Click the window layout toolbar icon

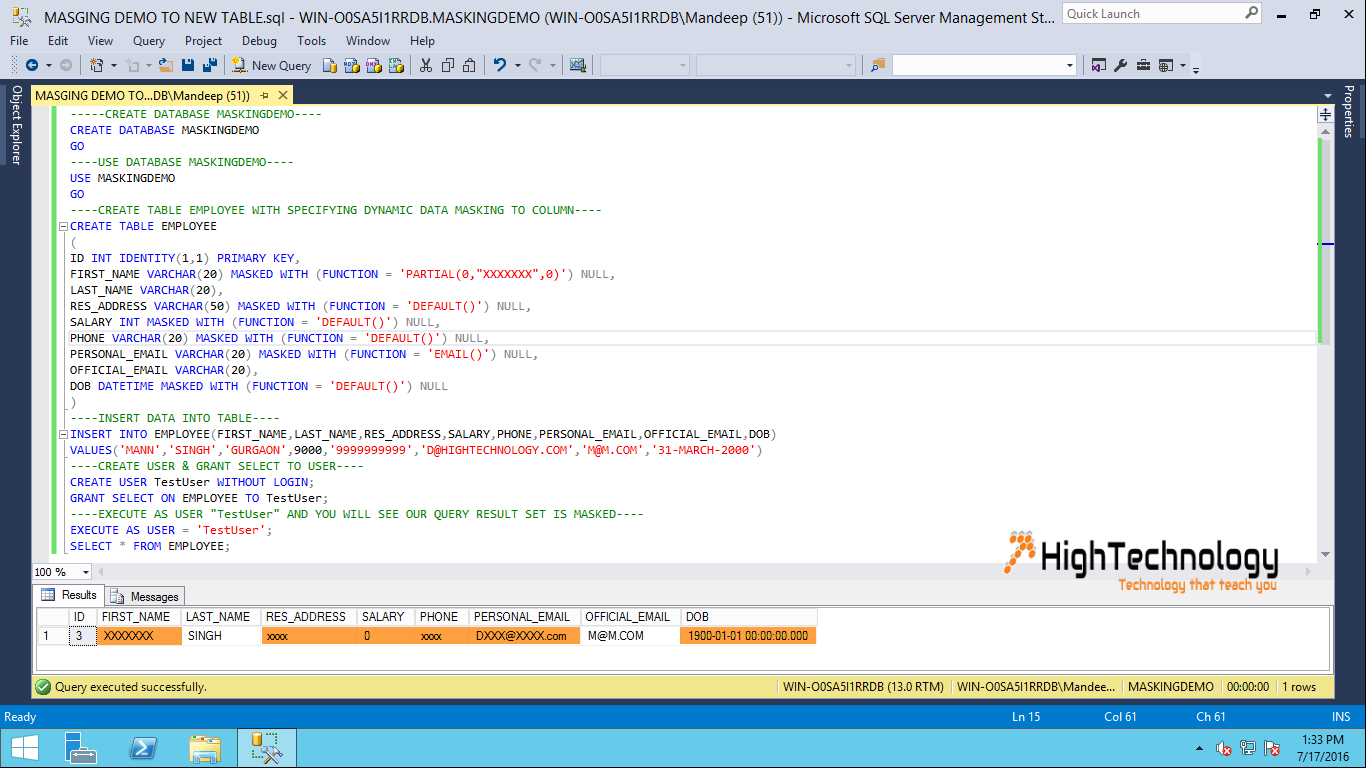[1165, 65]
